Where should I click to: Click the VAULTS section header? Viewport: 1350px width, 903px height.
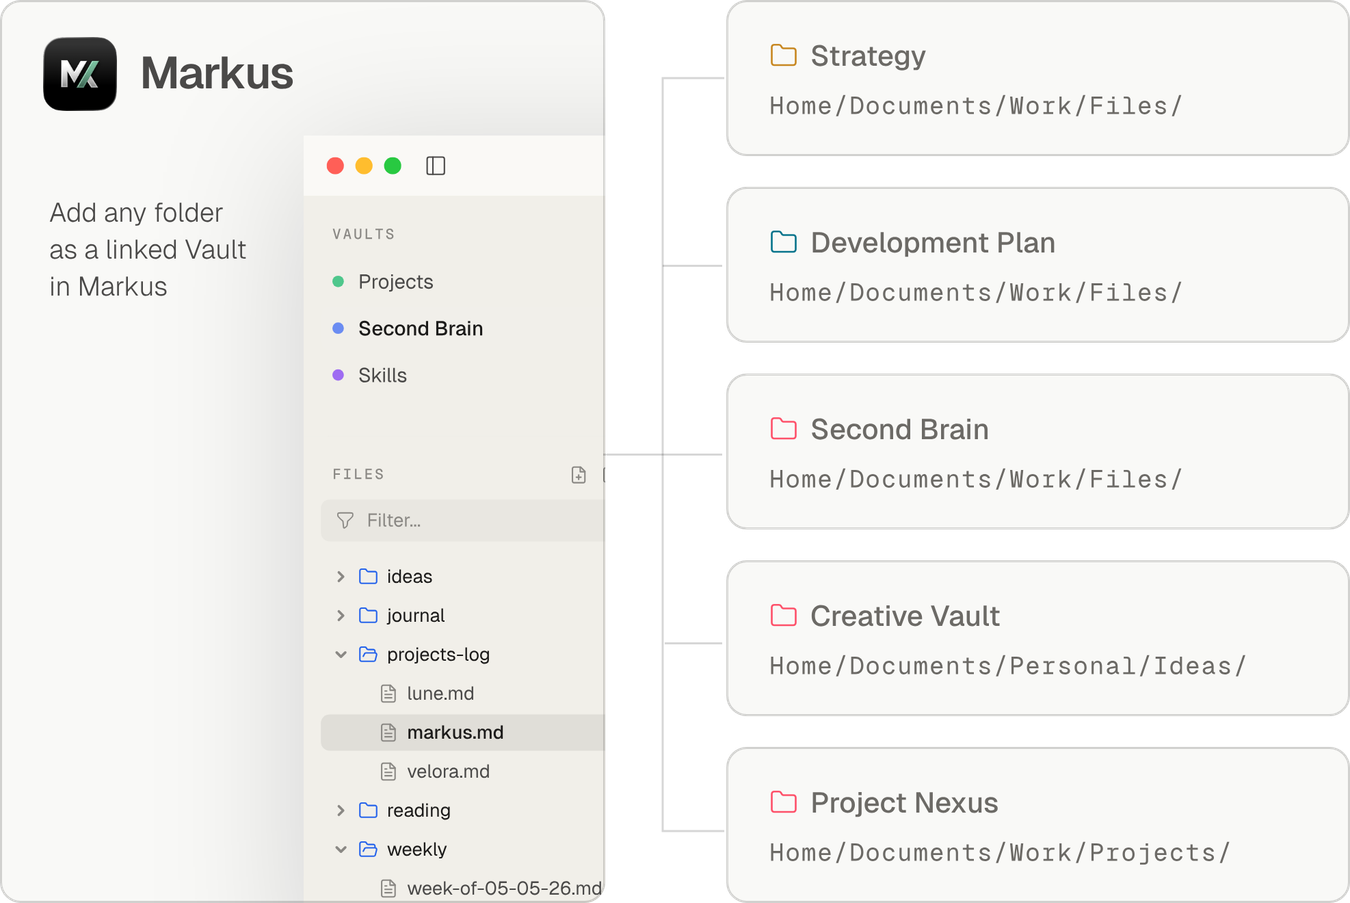pos(364,234)
